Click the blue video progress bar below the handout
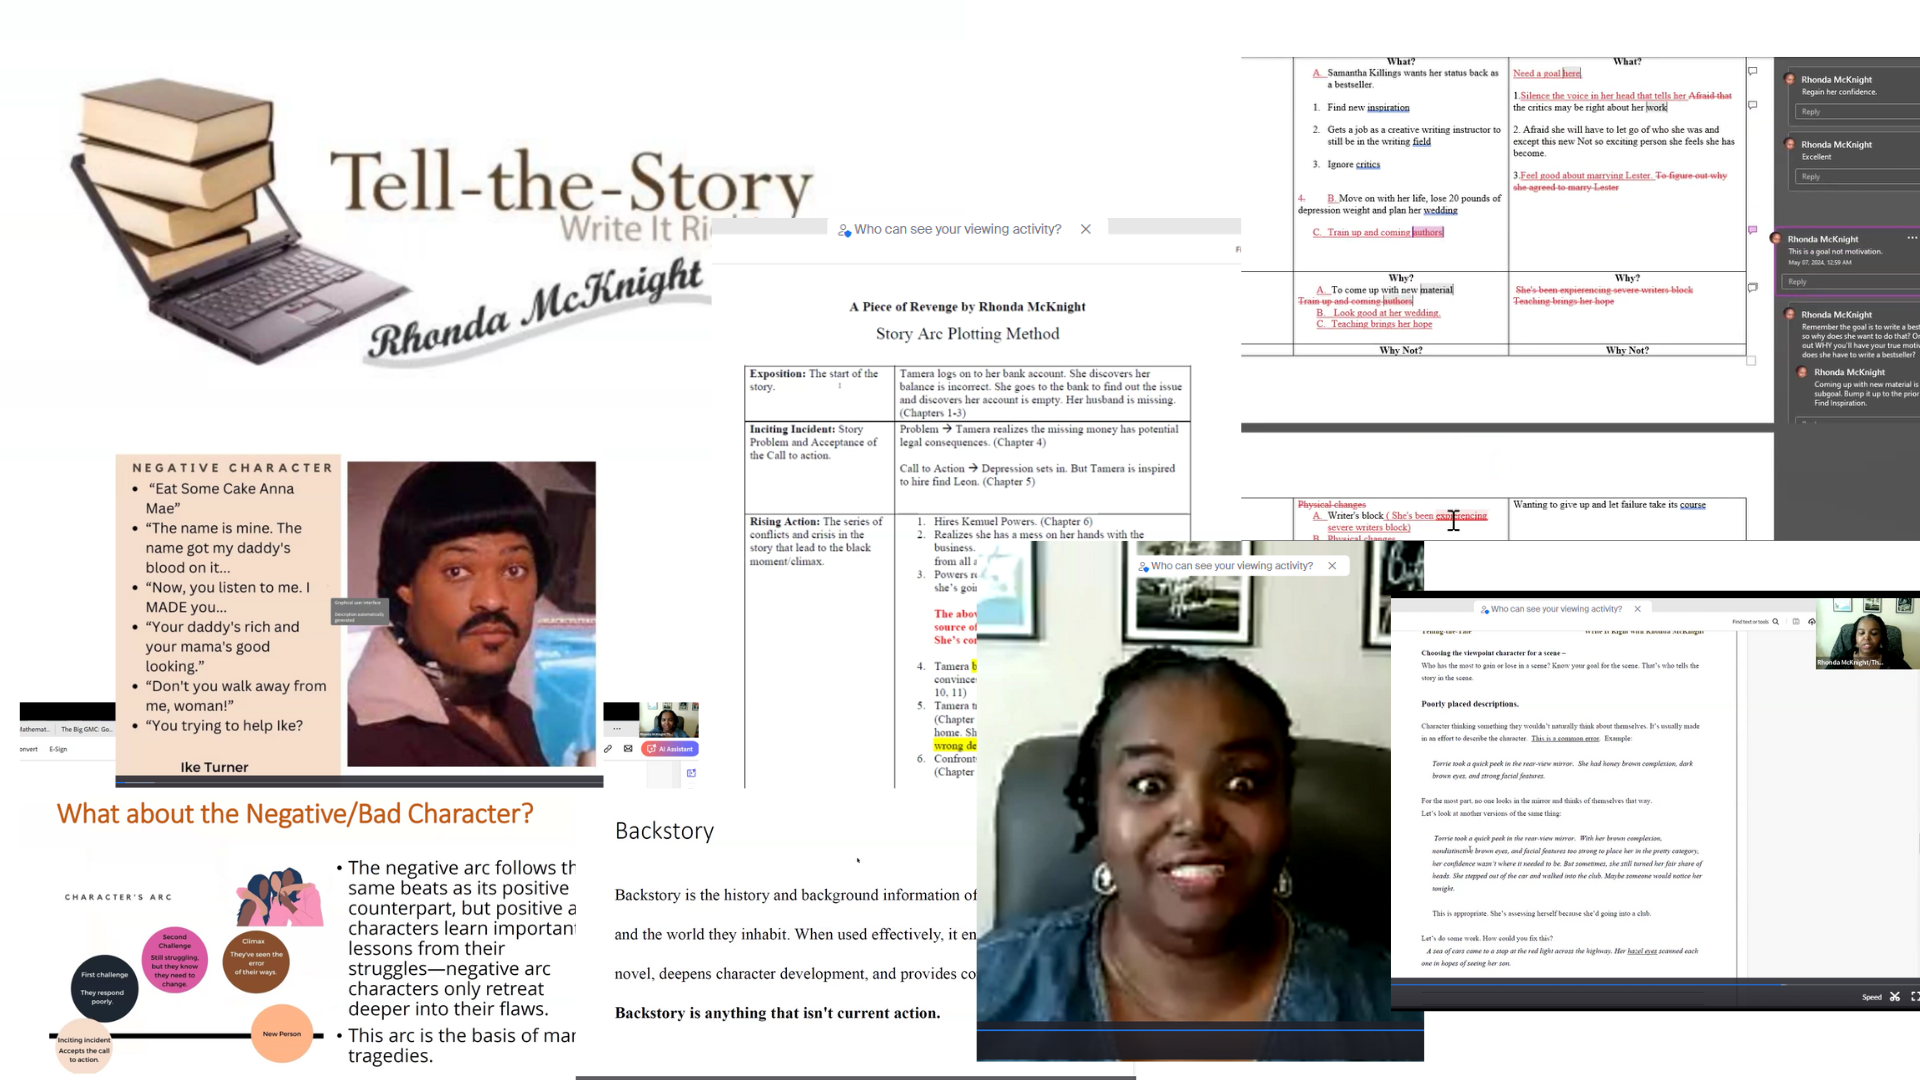 pos(1600,984)
